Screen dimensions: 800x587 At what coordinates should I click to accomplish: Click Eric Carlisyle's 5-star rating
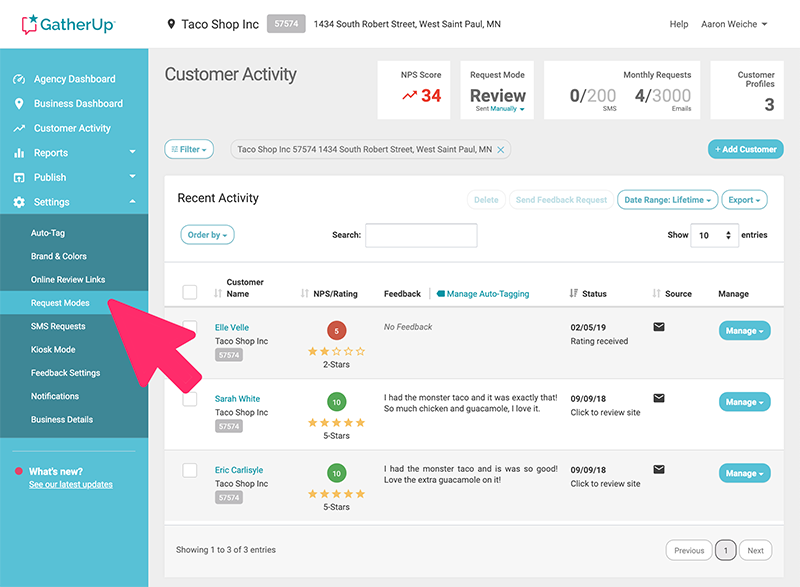click(x=336, y=494)
